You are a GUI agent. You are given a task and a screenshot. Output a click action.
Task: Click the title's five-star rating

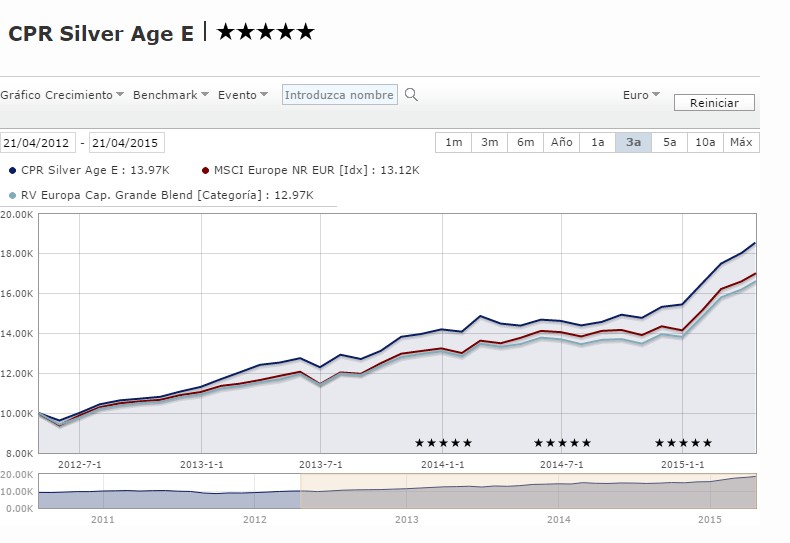pos(266,32)
